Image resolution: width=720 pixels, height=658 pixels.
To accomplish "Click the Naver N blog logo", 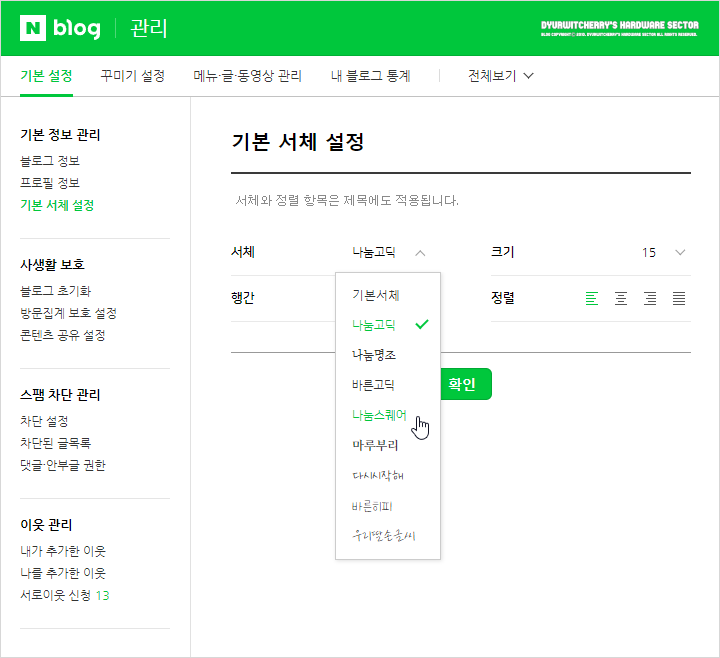I will point(60,28).
